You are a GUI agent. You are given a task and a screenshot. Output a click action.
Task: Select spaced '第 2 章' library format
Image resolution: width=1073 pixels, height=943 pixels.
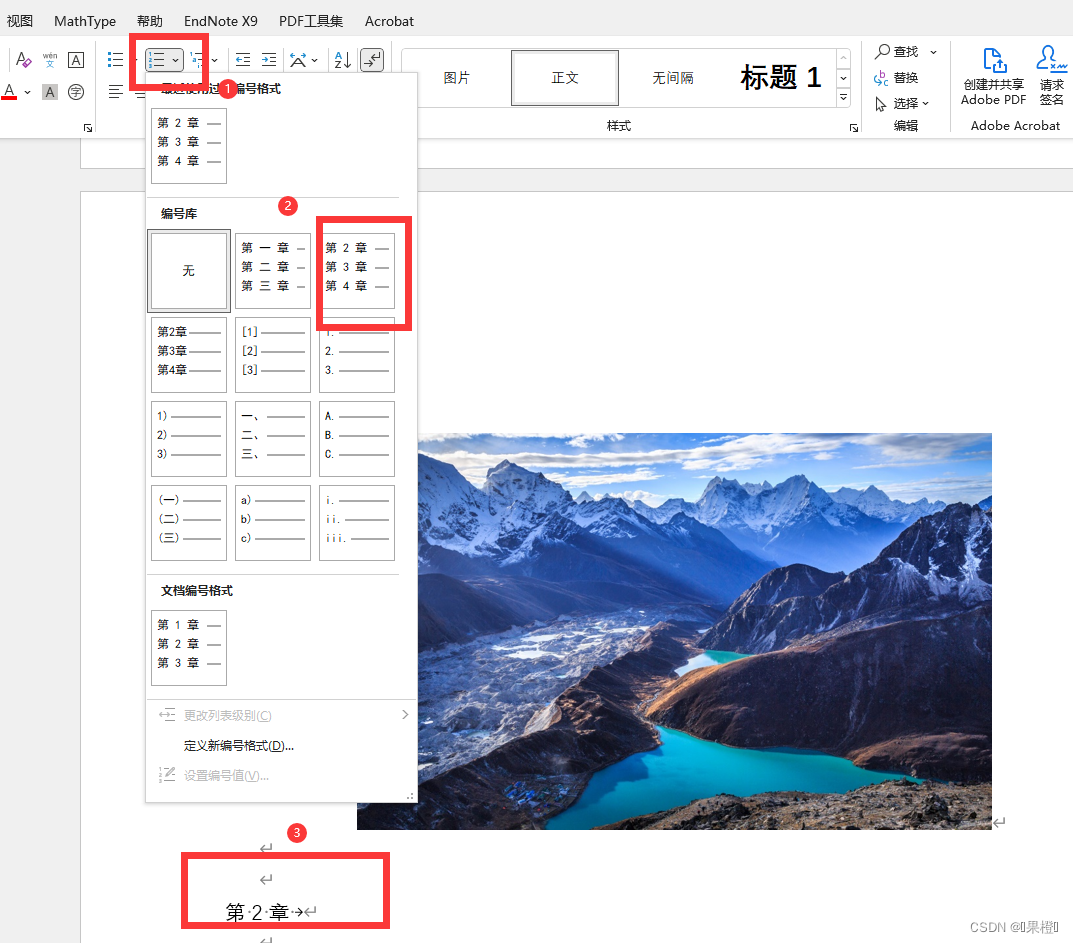click(357, 271)
